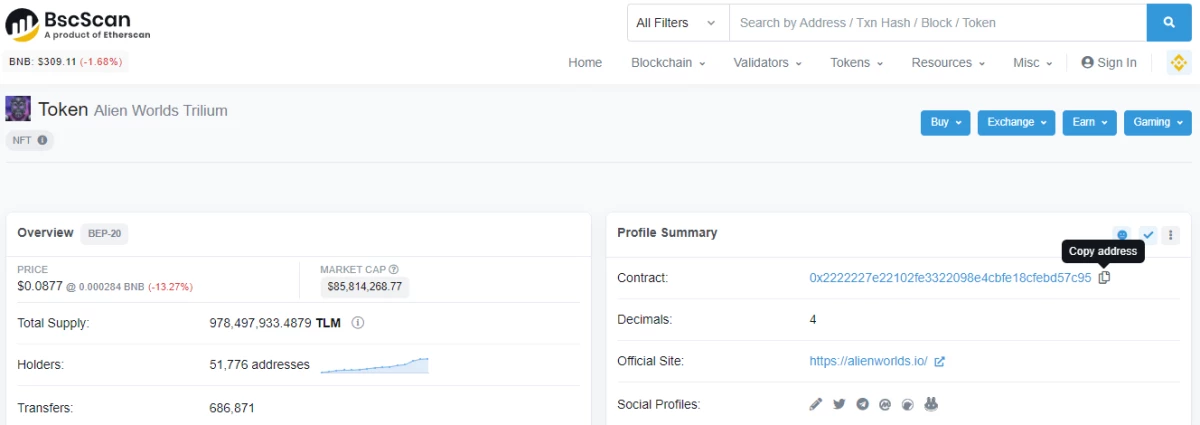Click the BNB chain logo icon
The height and width of the screenshot is (425, 1200).
click(1178, 62)
